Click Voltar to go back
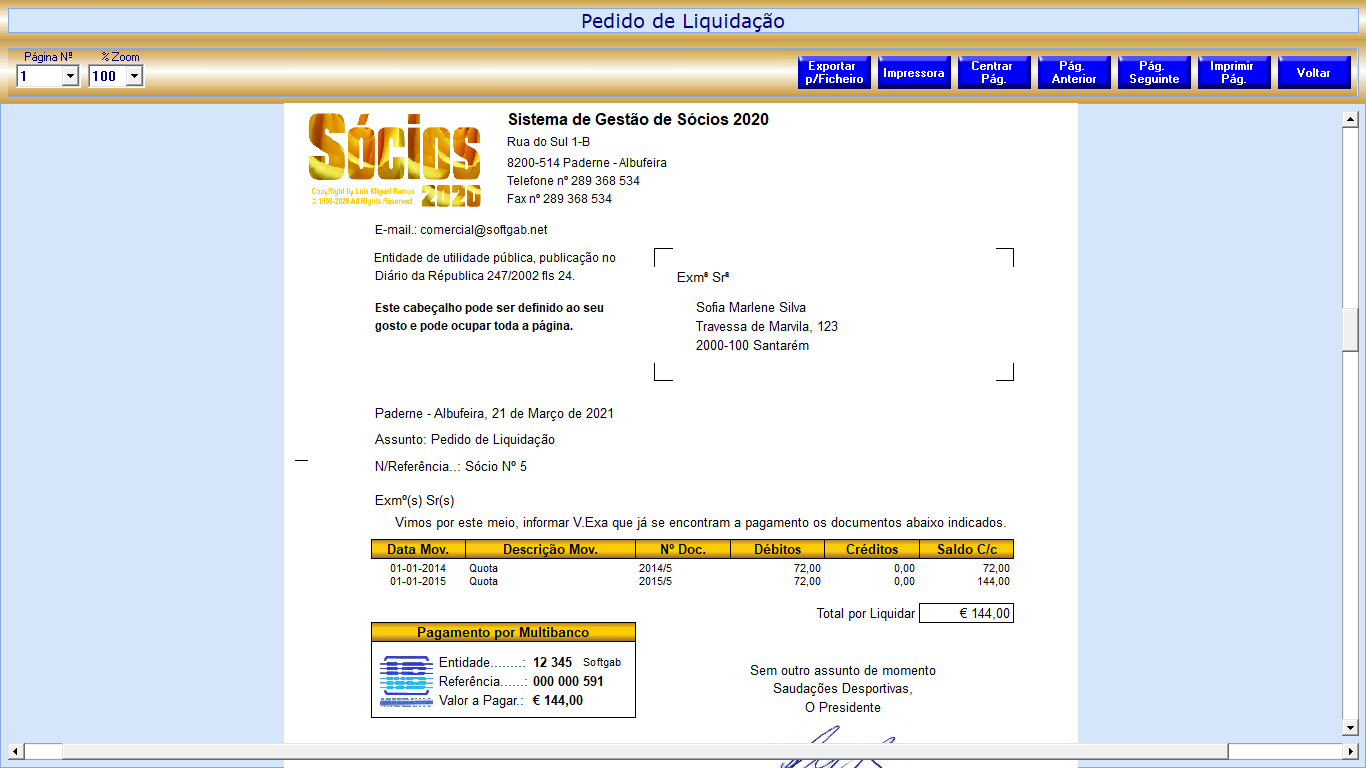1366x768 pixels. coord(1313,73)
